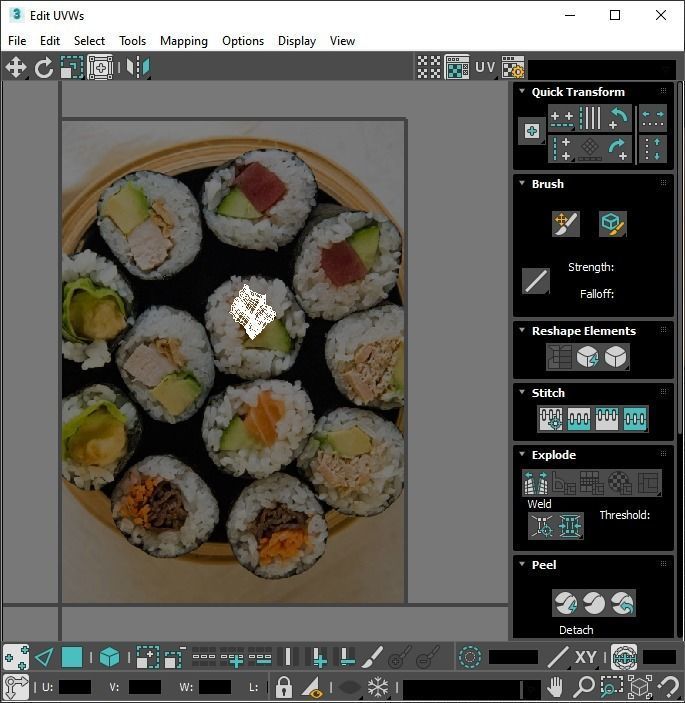This screenshot has height=703, width=685.
Task: Select the Scale selected subobjects tool
Action: click(x=72, y=68)
